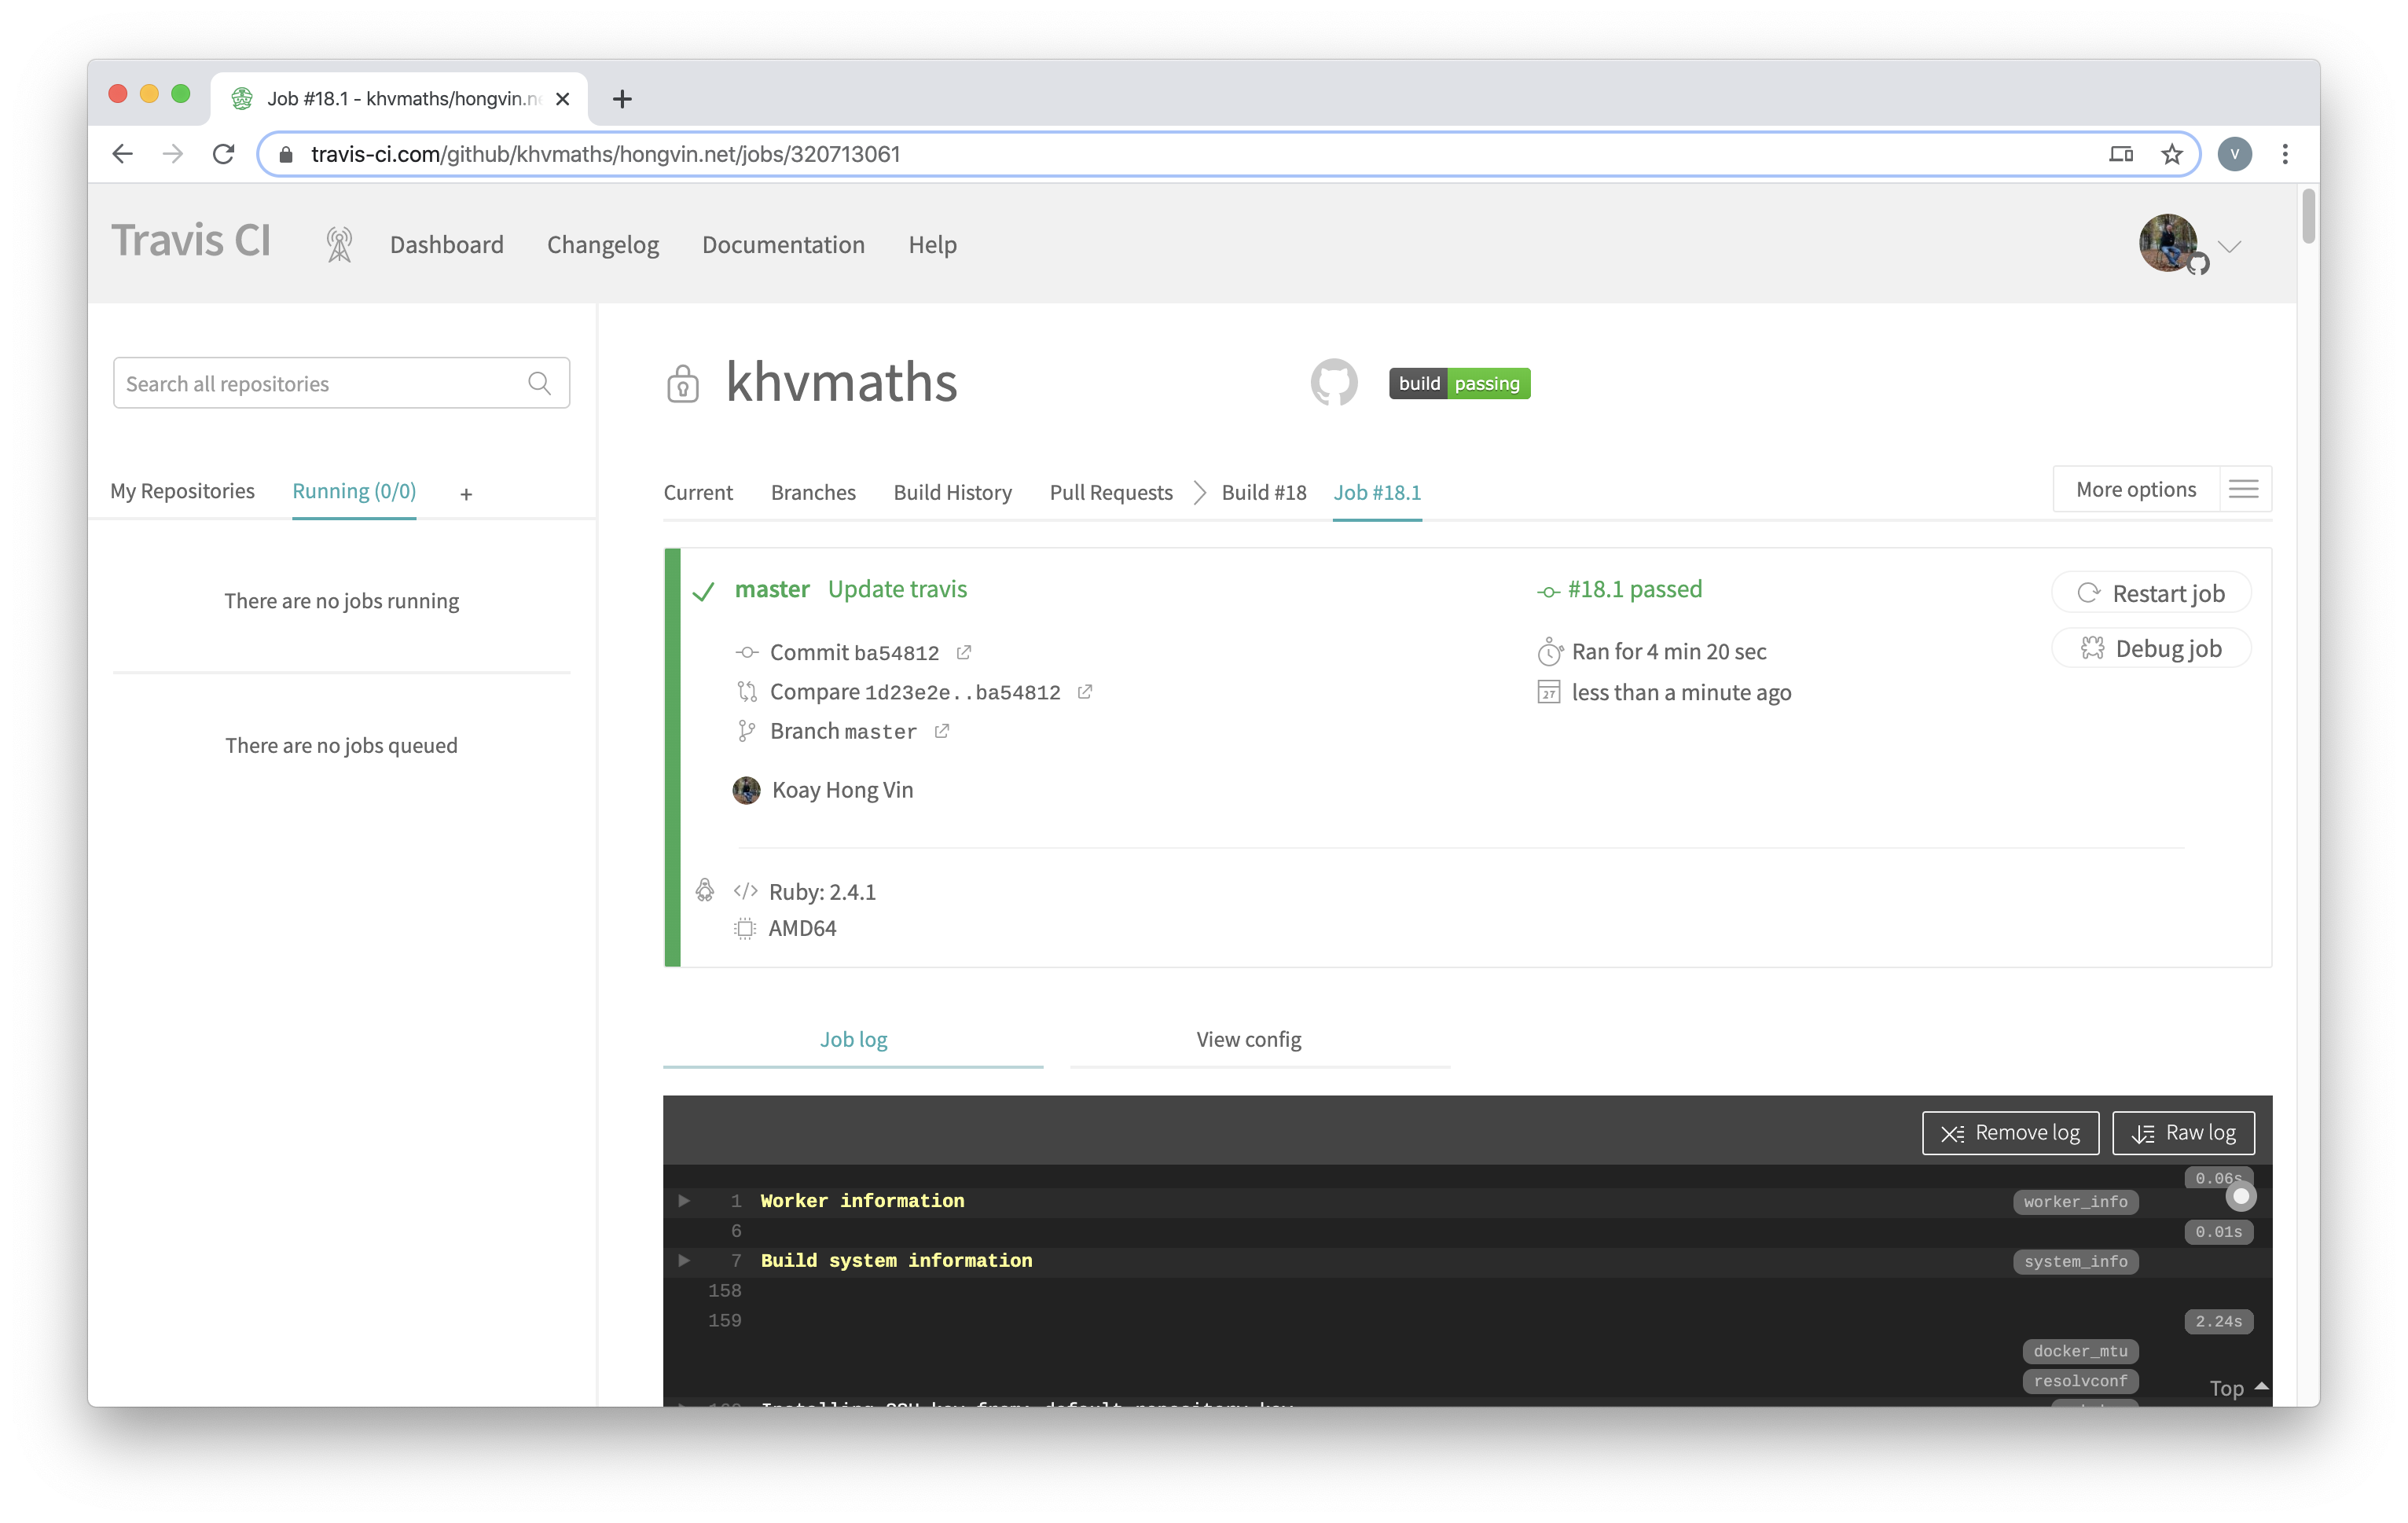
Task: Expand the Build system information log fold
Action: (684, 1260)
